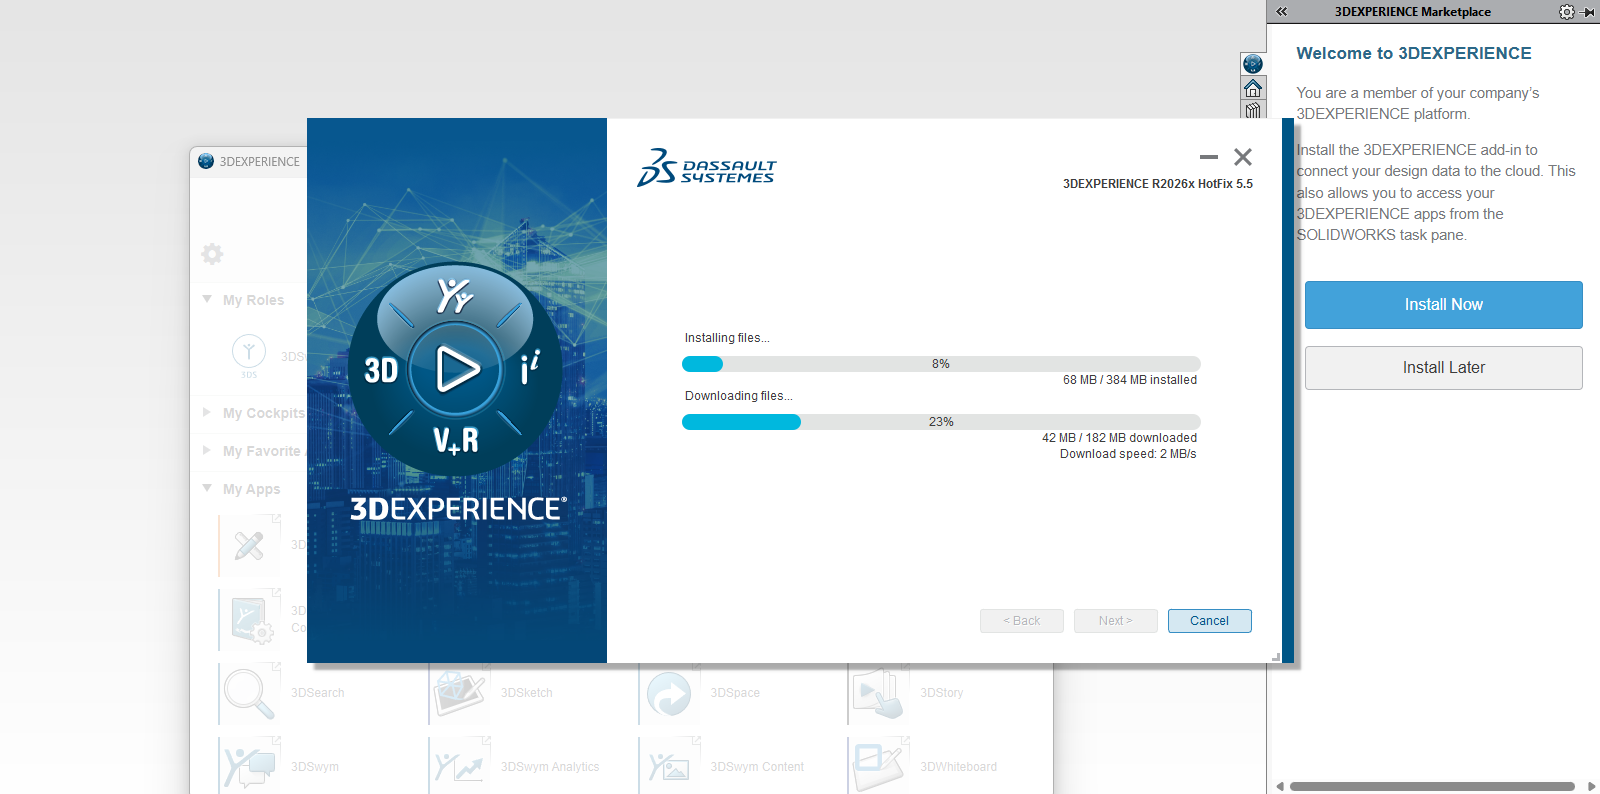
Task: Collapse the task pane with double chevron
Action: point(1281,12)
